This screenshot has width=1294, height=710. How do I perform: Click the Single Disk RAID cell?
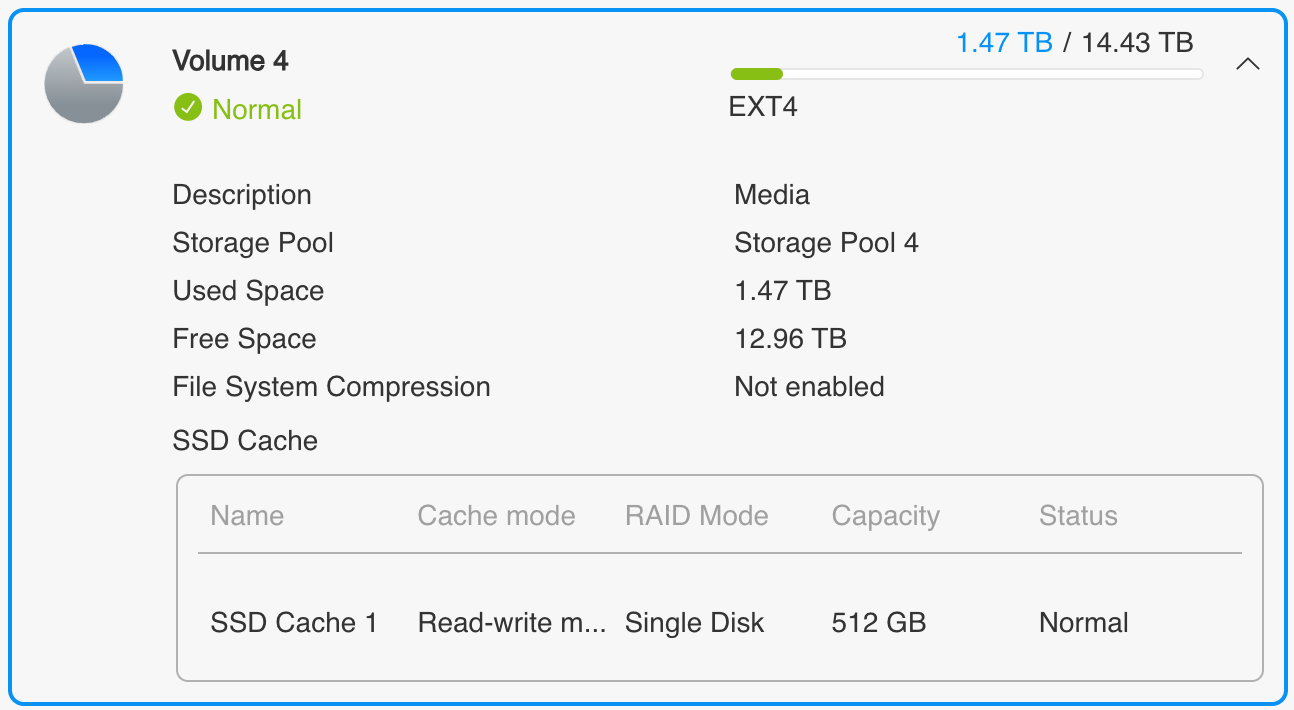point(694,623)
